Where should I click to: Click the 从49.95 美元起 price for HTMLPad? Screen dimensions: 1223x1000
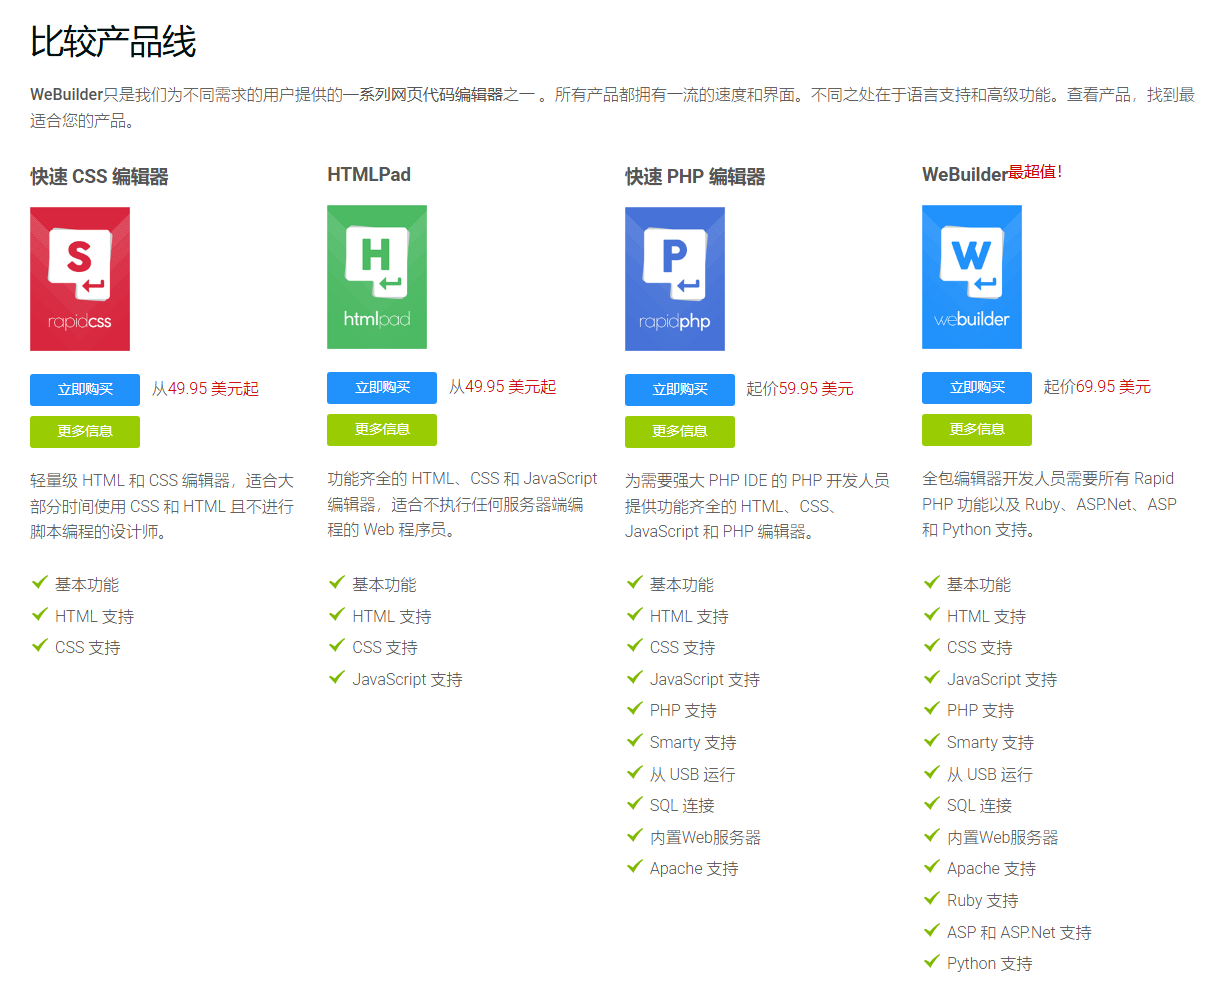click(502, 387)
